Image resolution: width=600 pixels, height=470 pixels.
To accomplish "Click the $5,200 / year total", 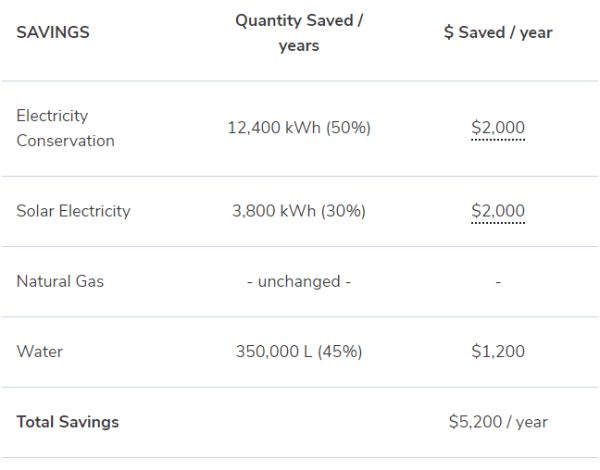I will tap(498, 422).
